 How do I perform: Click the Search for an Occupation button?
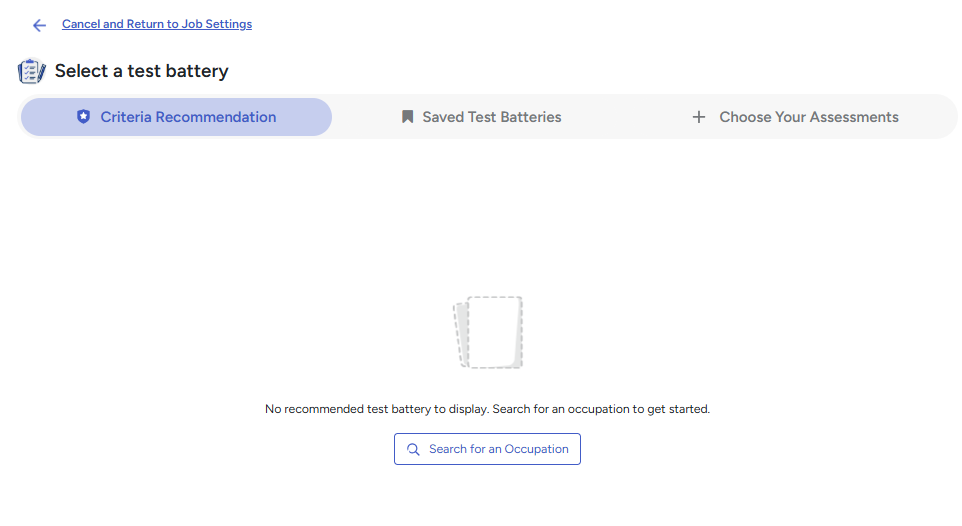click(487, 449)
